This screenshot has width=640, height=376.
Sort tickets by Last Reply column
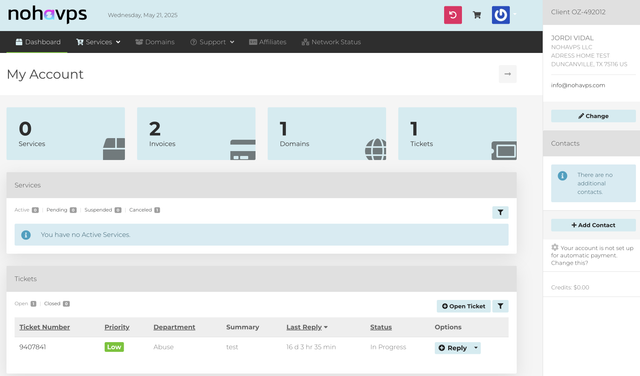307,327
